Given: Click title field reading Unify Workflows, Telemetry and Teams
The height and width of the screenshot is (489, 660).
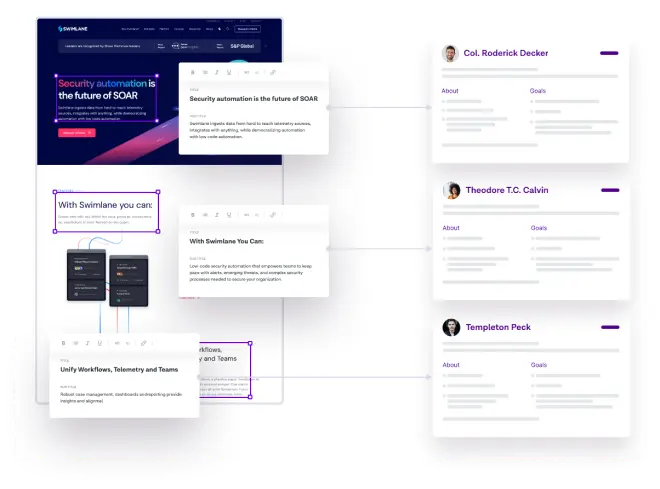Looking at the screenshot, I should coord(119,370).
